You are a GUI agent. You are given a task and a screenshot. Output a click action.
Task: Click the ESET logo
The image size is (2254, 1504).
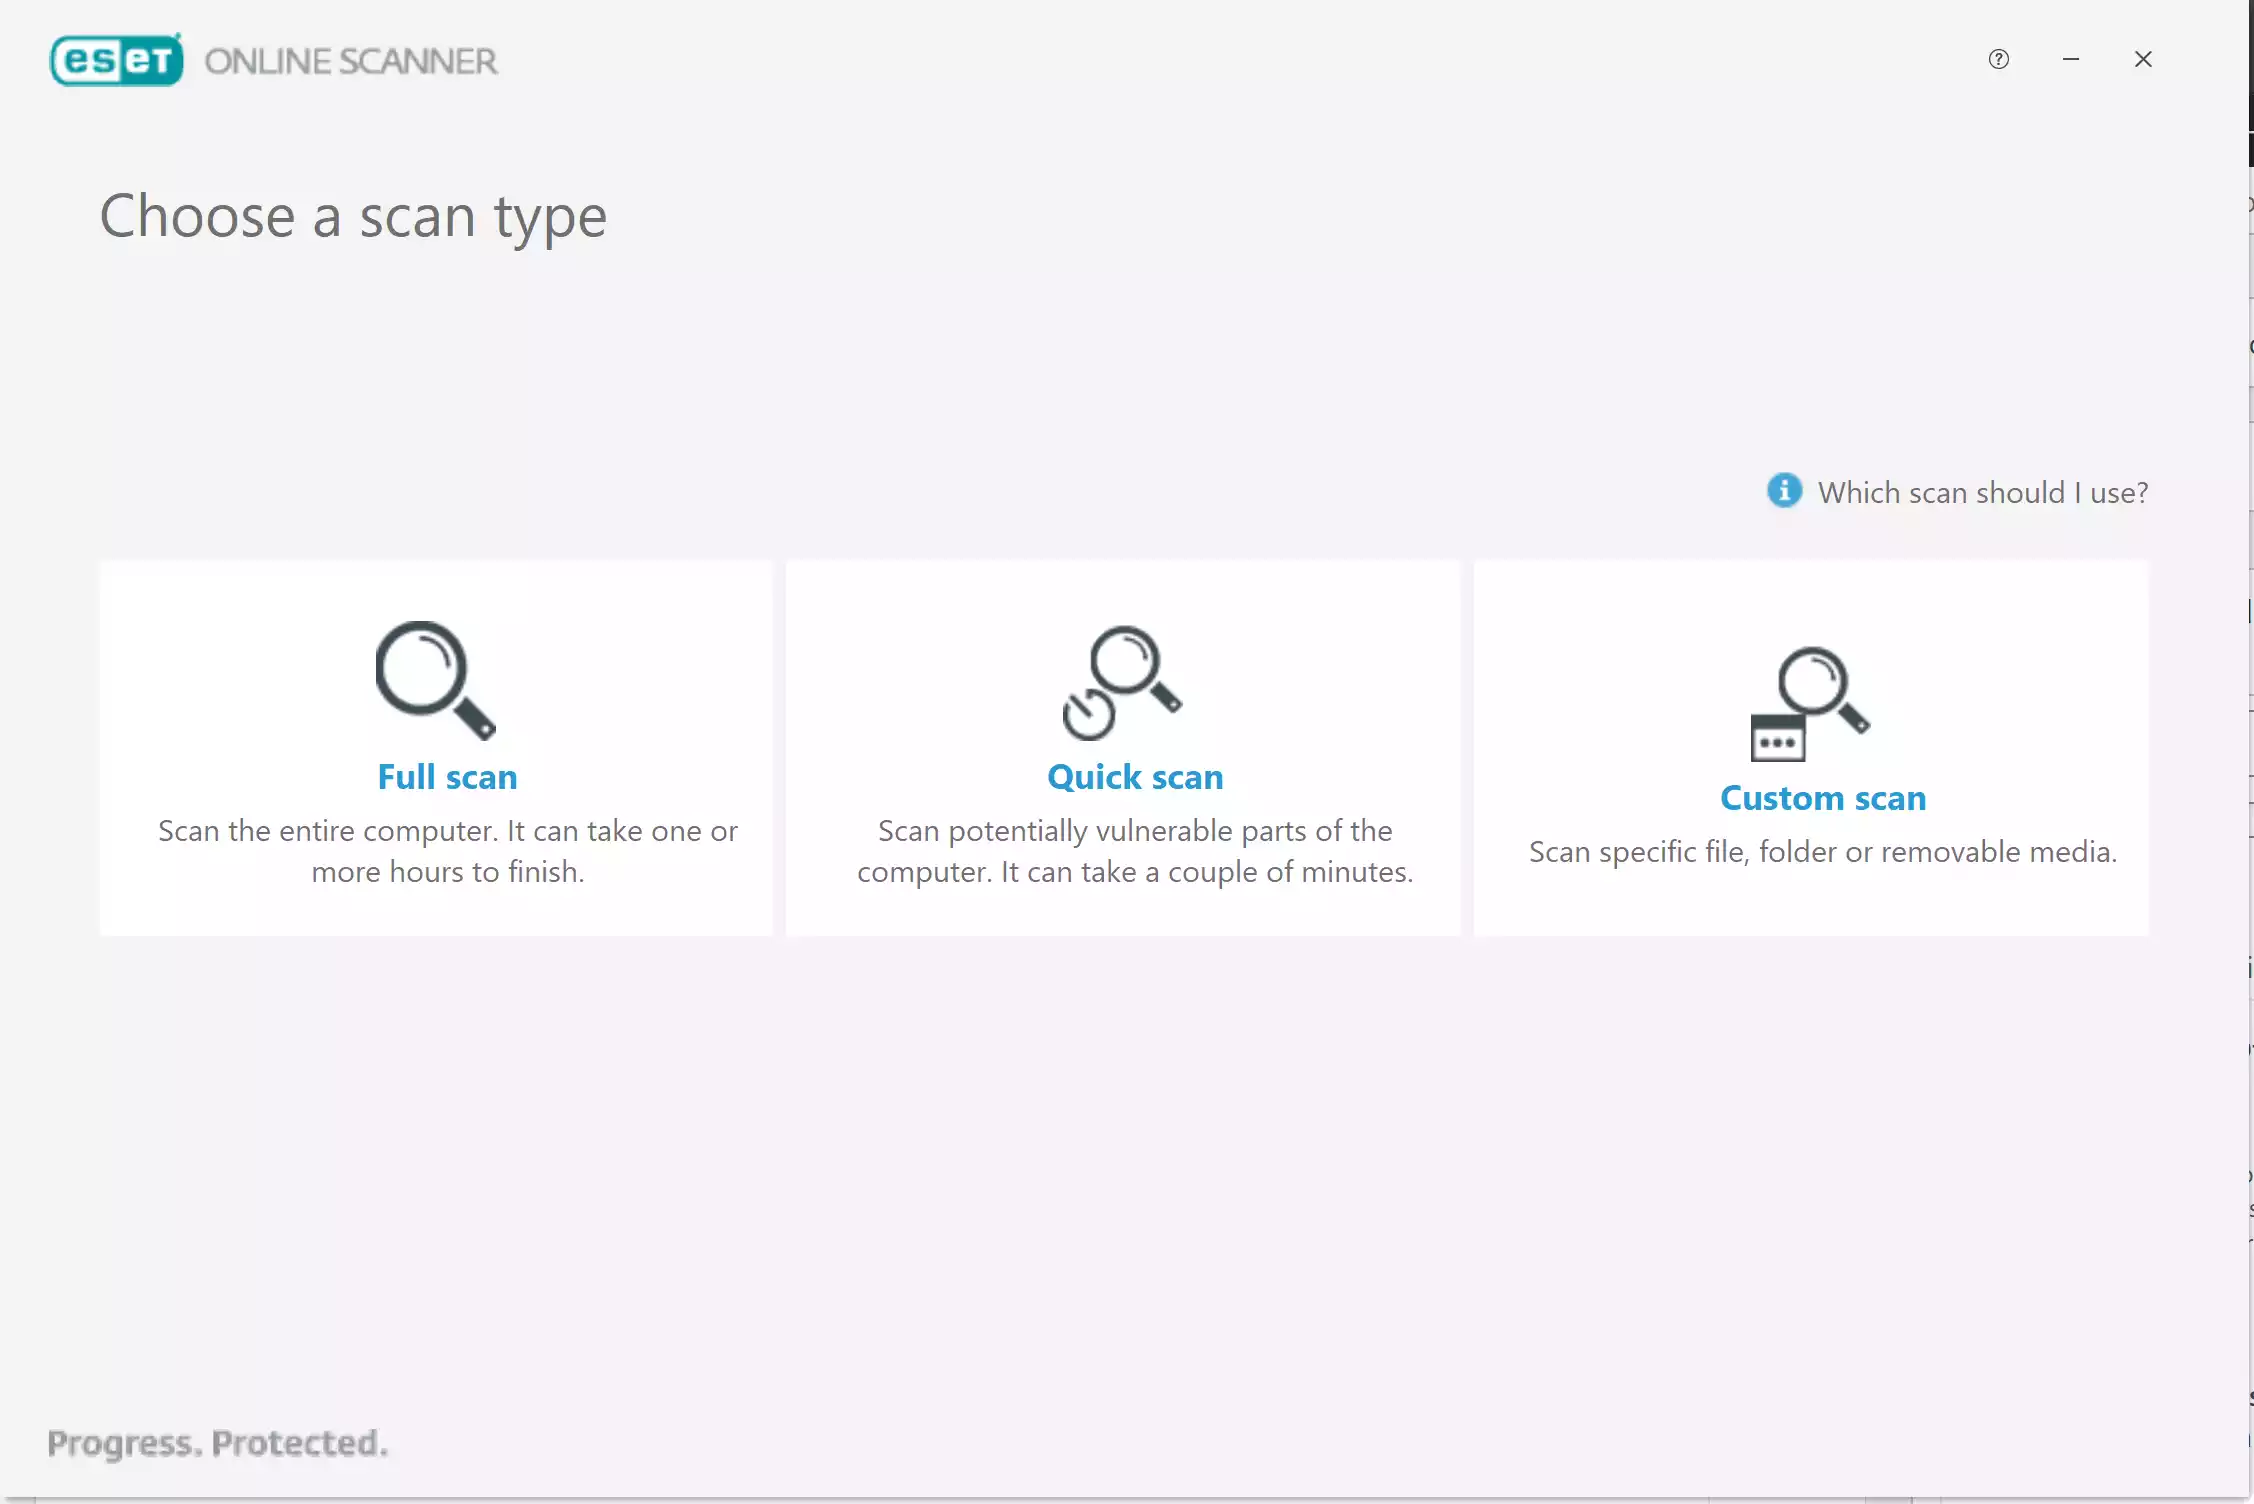[x=114, y=59]
